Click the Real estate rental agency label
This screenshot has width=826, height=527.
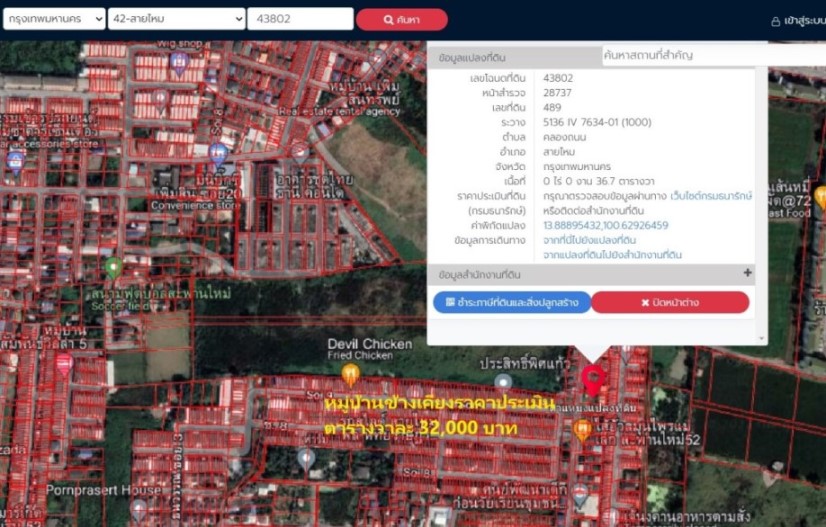point(339,112)
